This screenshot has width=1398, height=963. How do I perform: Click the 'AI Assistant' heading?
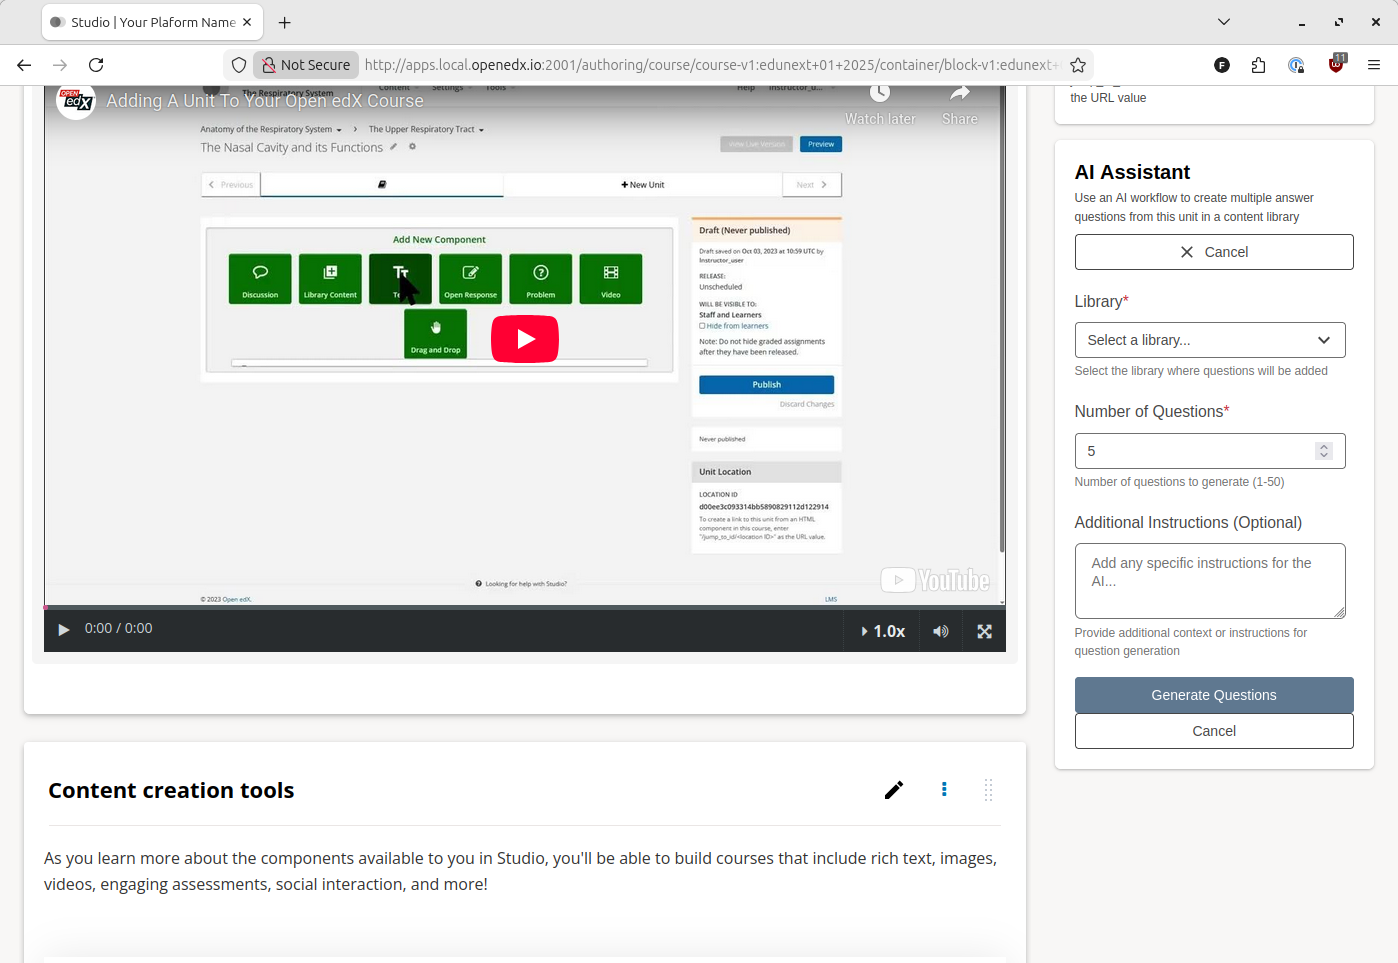(x=1132, y=172)
